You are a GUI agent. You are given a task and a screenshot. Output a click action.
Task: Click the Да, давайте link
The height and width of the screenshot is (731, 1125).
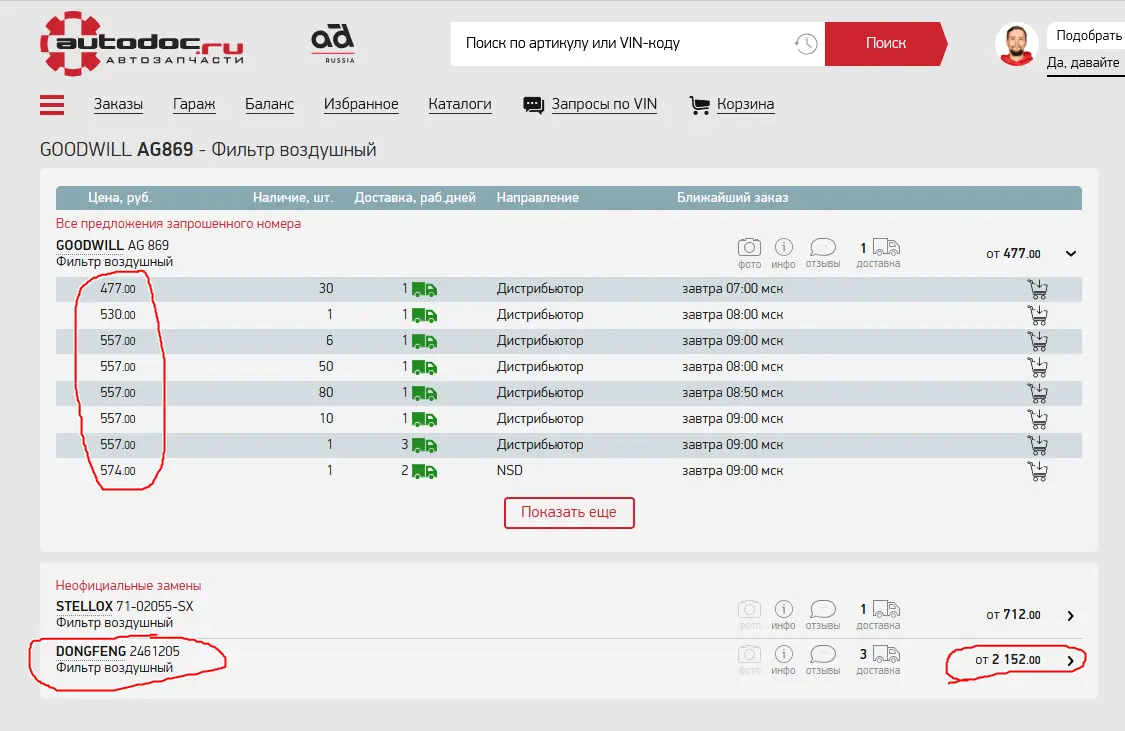[x=1083, y=62]
